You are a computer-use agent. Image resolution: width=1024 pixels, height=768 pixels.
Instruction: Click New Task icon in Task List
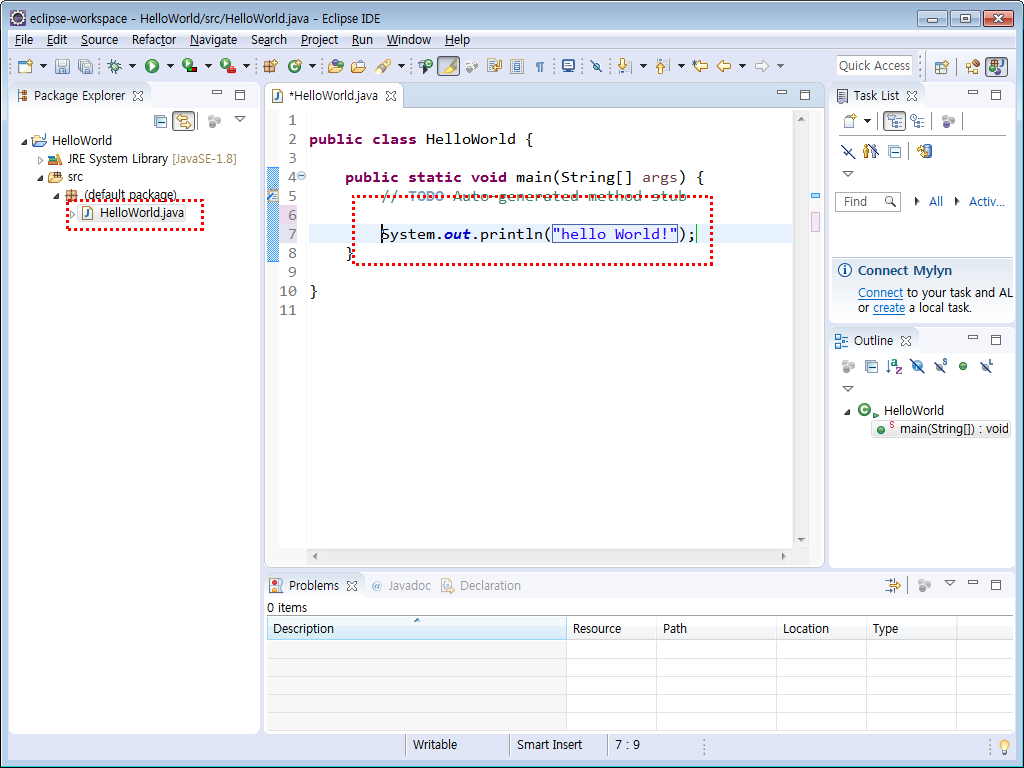(850, 121)
